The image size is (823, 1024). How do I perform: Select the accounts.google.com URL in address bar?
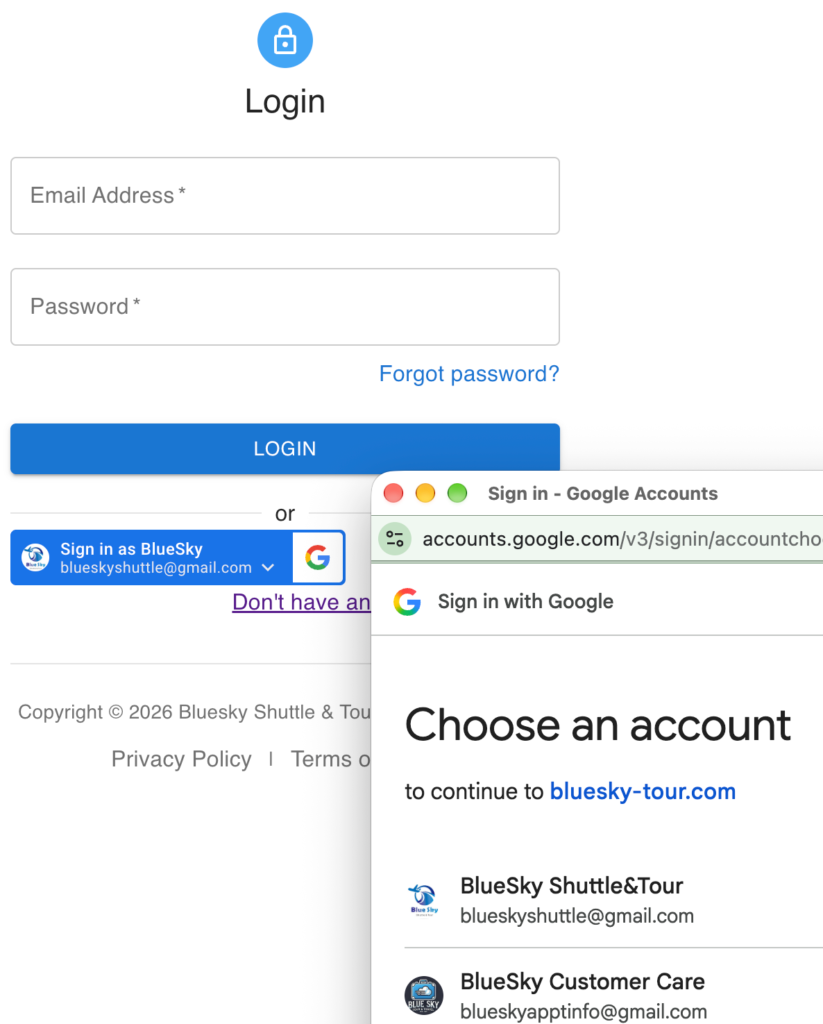[622, 539]
